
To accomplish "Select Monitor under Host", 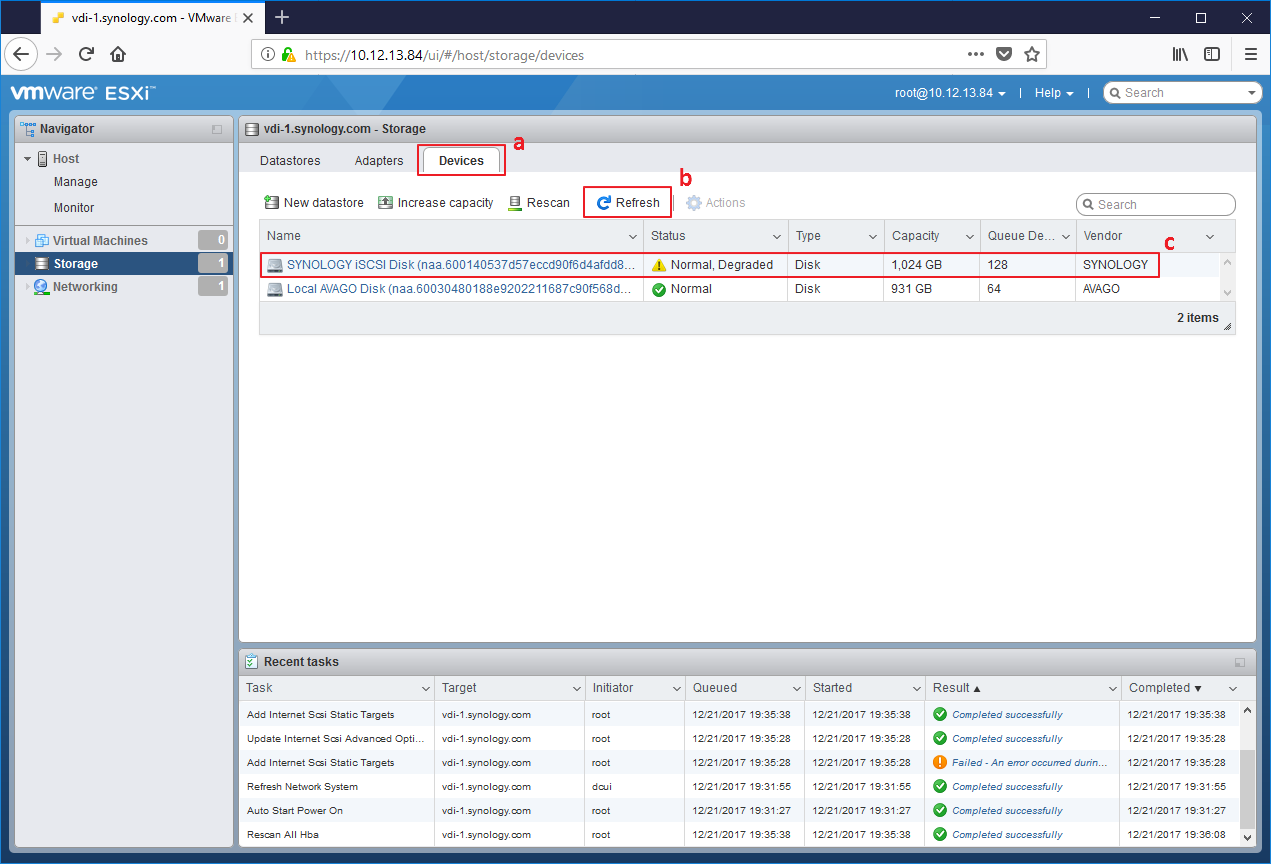I will click(74, 208).
